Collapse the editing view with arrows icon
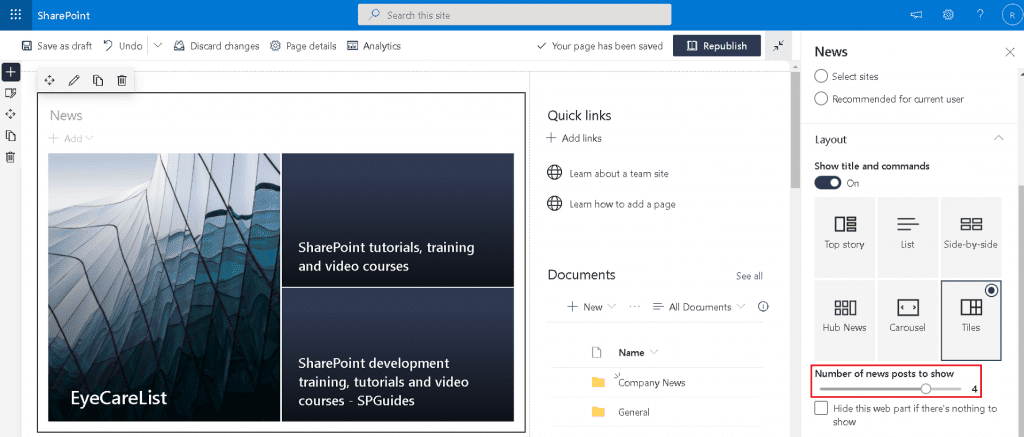 click(x=778, y=46)
